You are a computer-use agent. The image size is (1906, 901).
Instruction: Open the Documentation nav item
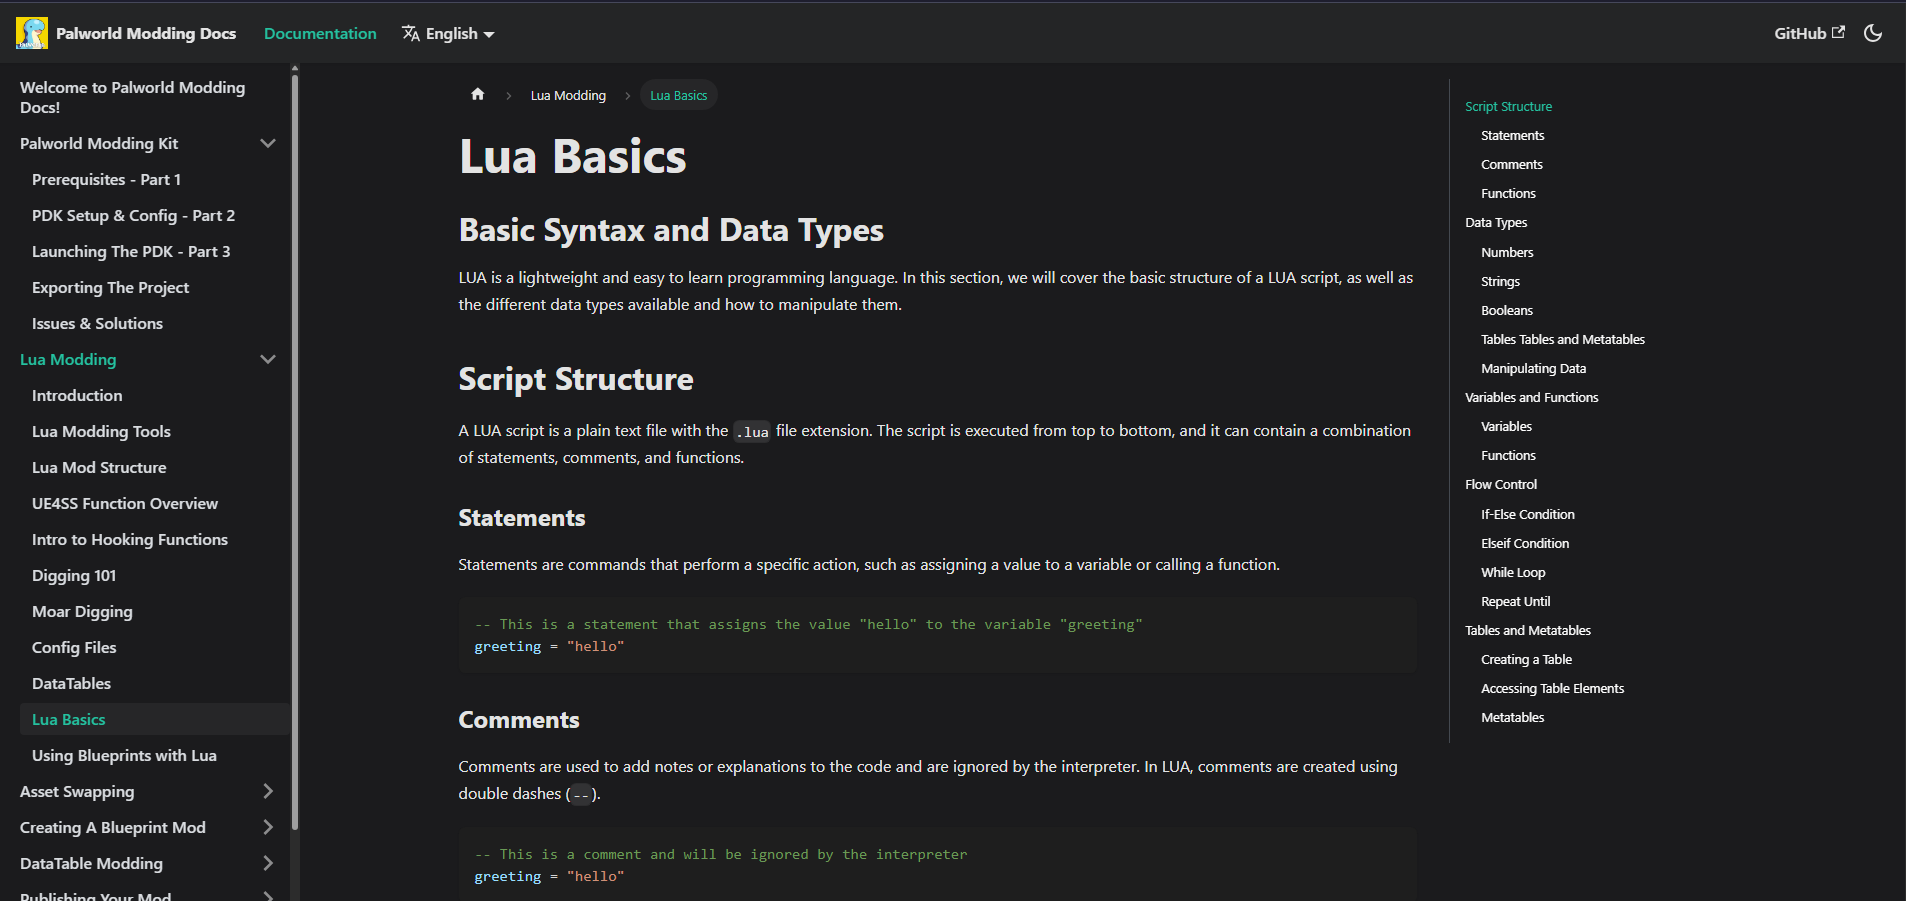320,33
